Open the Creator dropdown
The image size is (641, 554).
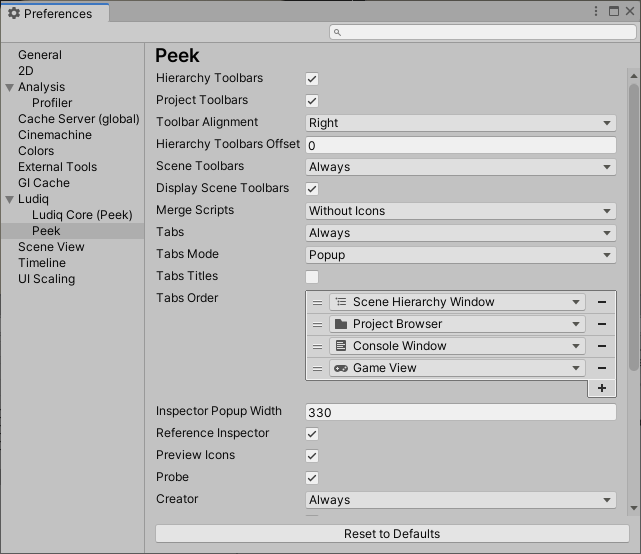[461, 500]
